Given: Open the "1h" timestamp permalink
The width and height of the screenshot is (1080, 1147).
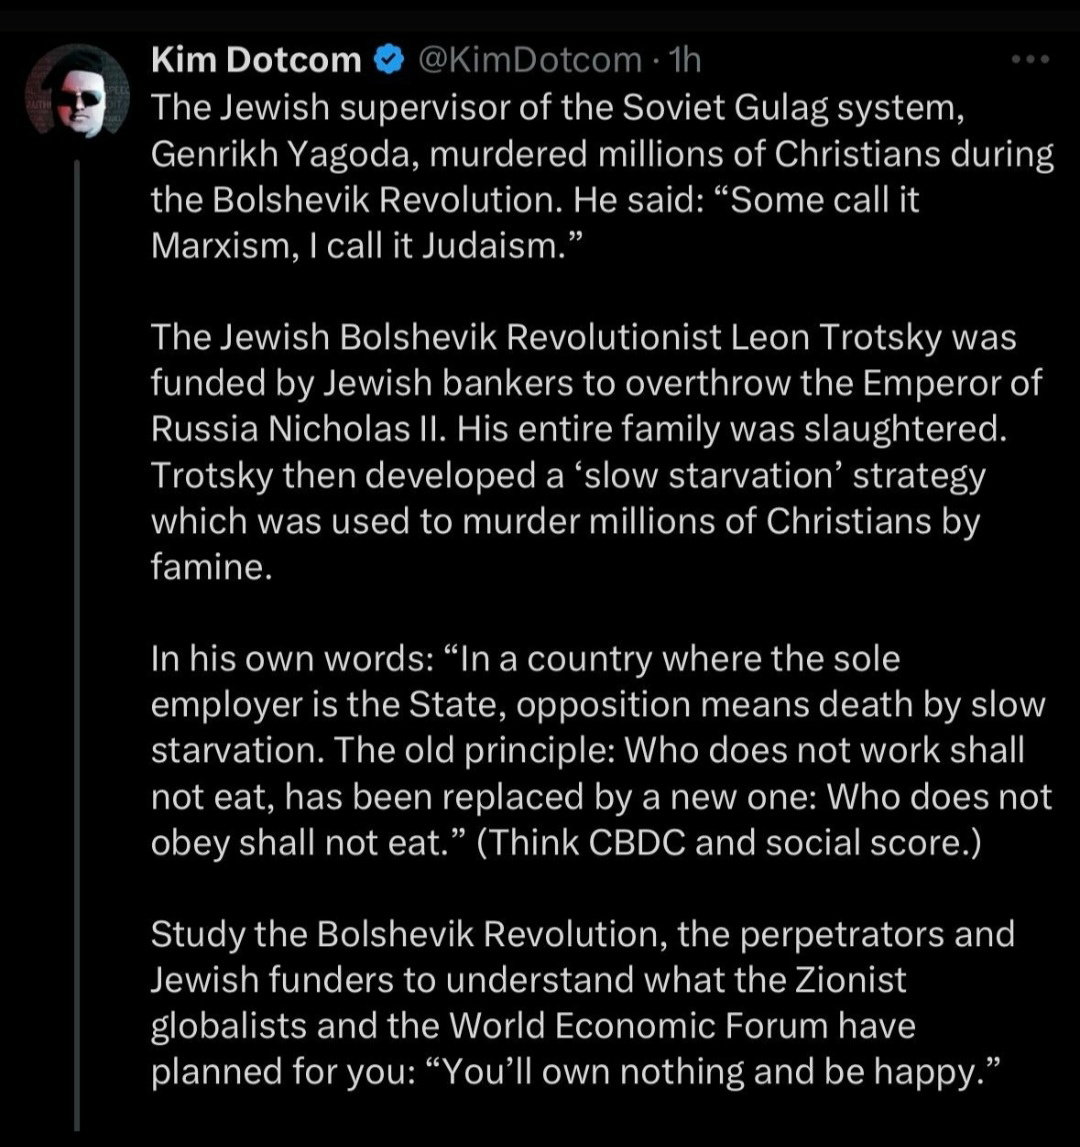Looking at the screenshot, I should 686,60.
